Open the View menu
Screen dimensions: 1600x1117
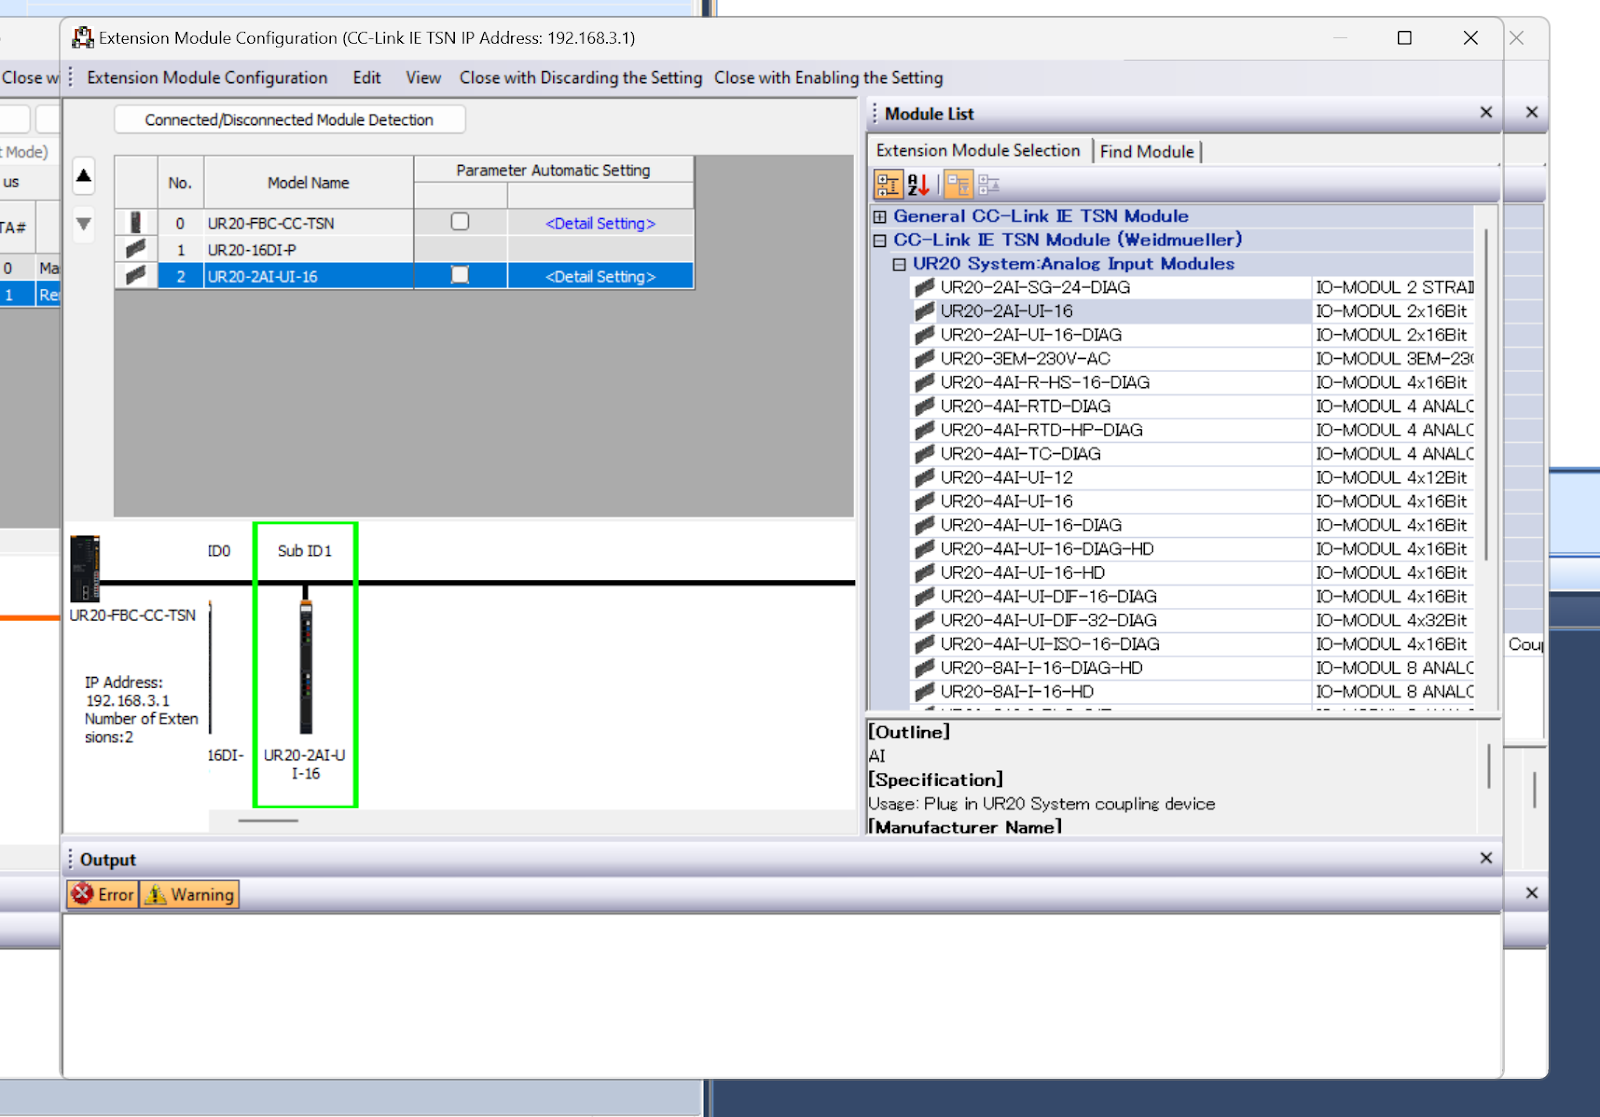(x=423, y=77)
